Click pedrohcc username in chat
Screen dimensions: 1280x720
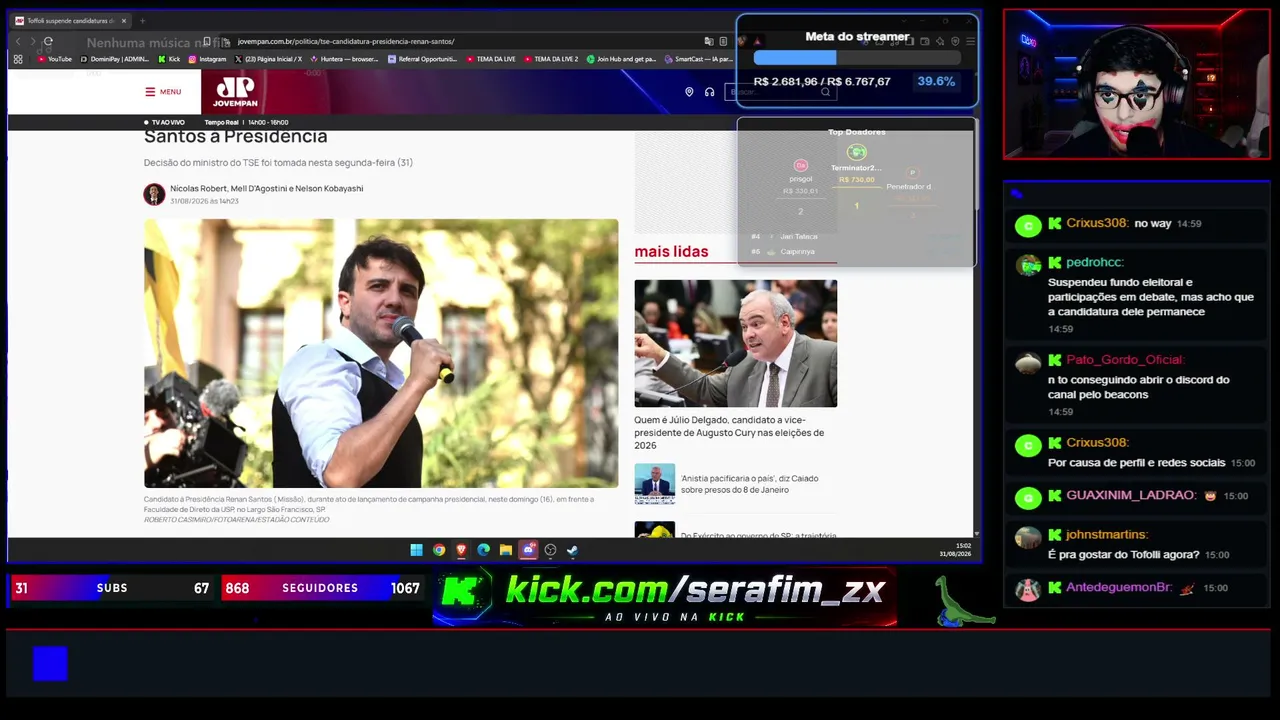[1095, 262]
